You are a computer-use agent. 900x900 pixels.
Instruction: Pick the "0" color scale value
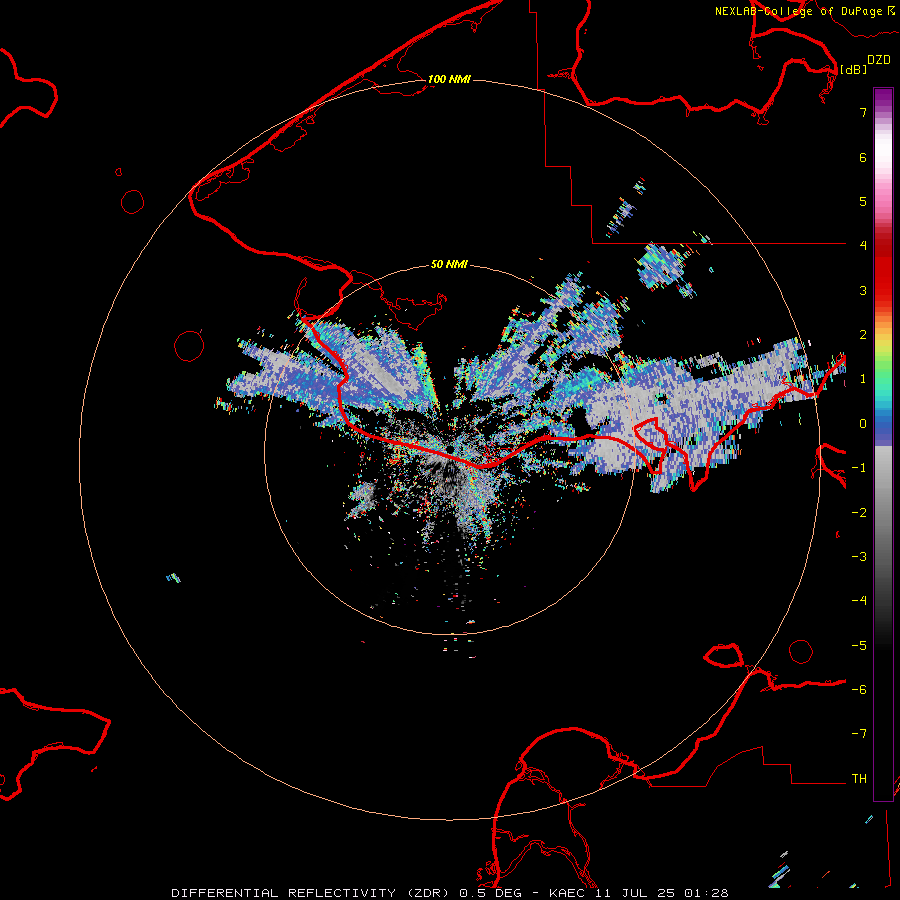[x=863, y=424]
